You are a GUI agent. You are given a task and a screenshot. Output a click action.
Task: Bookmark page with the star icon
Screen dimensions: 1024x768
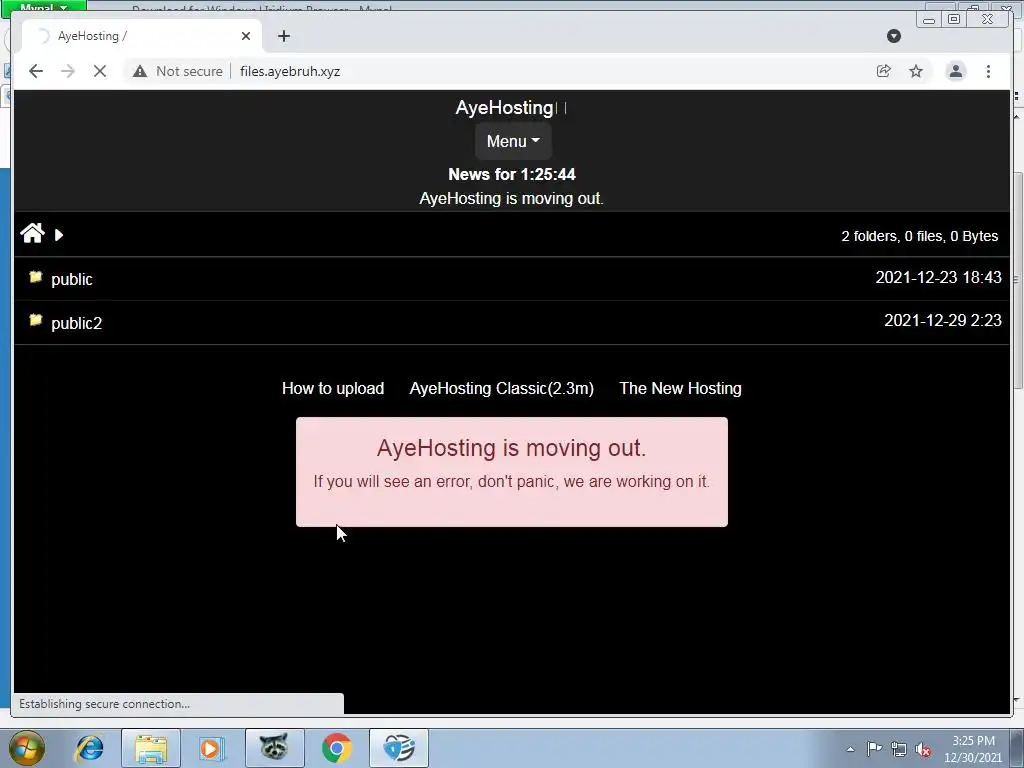916,71
